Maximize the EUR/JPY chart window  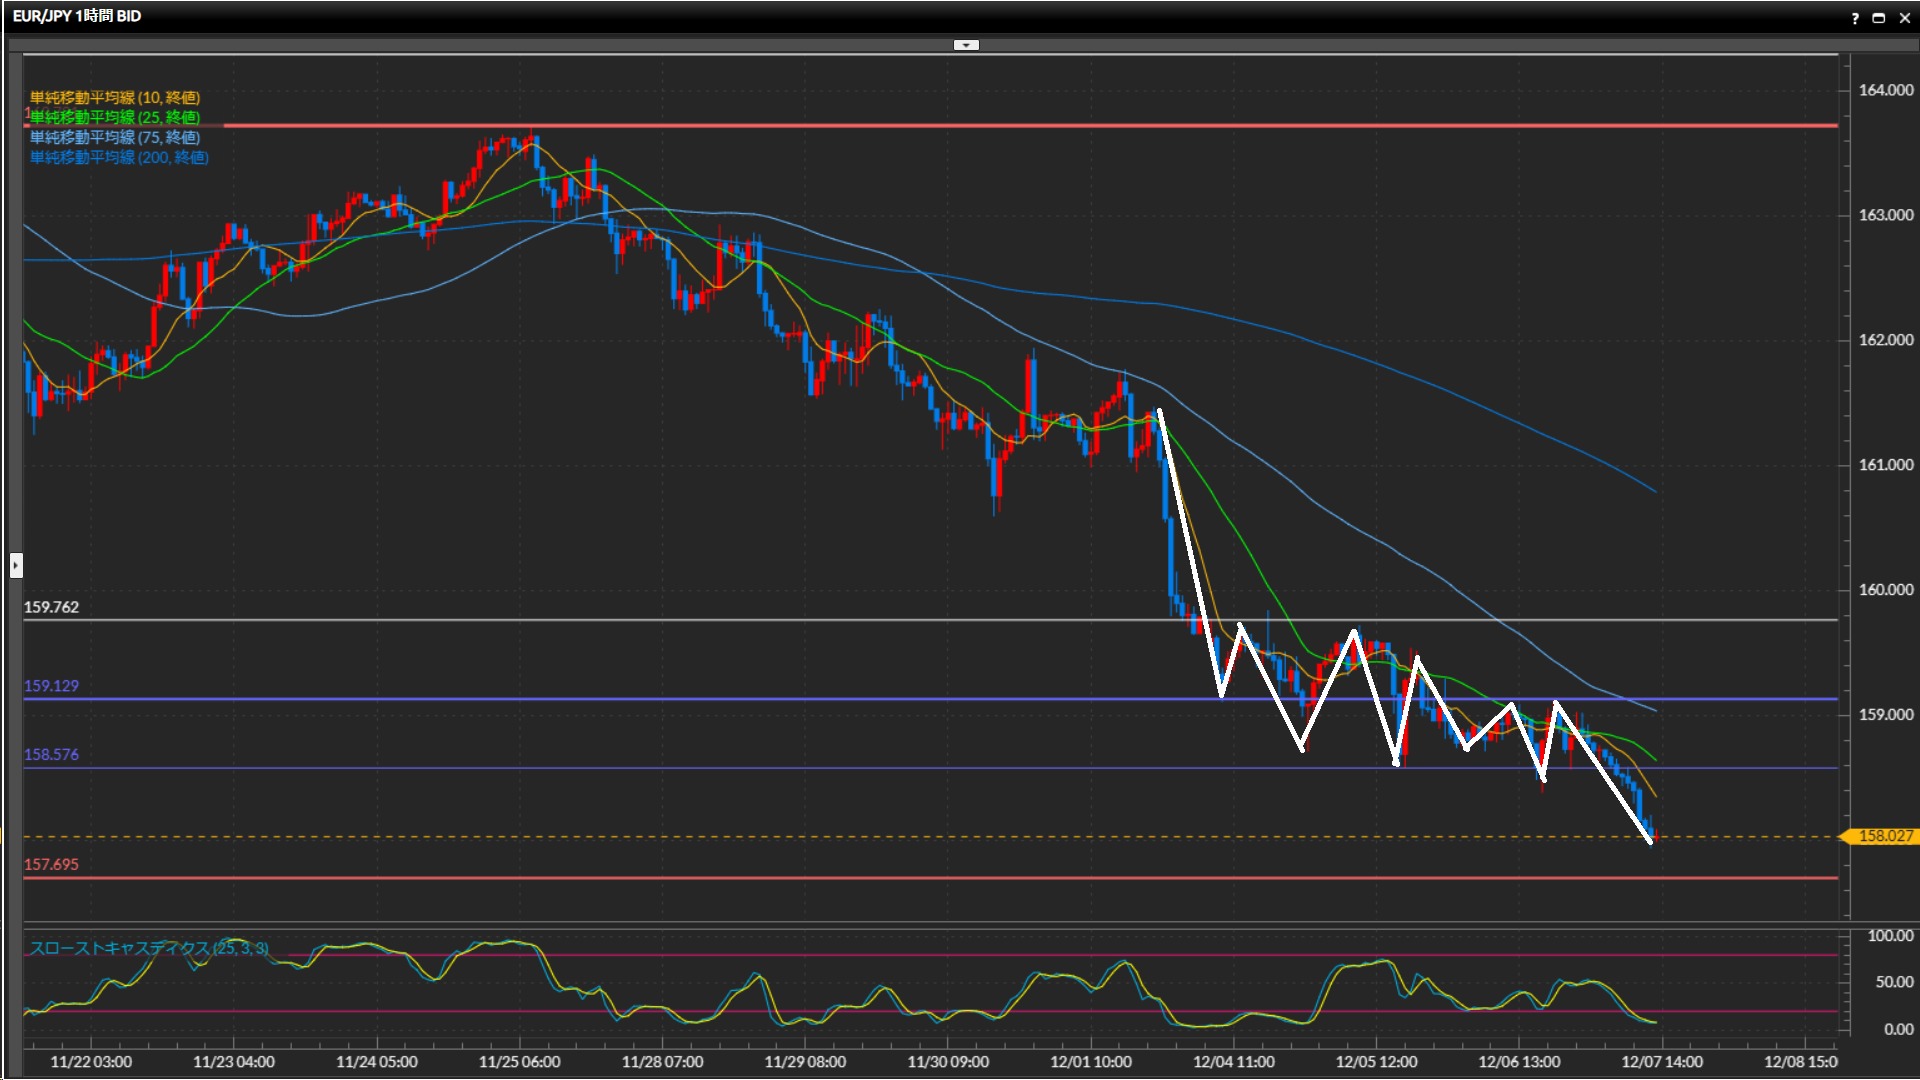point(1879,17)
